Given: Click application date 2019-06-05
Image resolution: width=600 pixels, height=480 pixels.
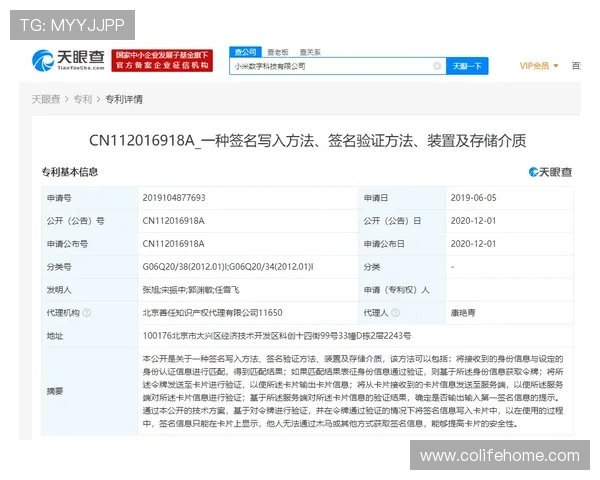Looking at the screenshot, I should tap(473, 198).
